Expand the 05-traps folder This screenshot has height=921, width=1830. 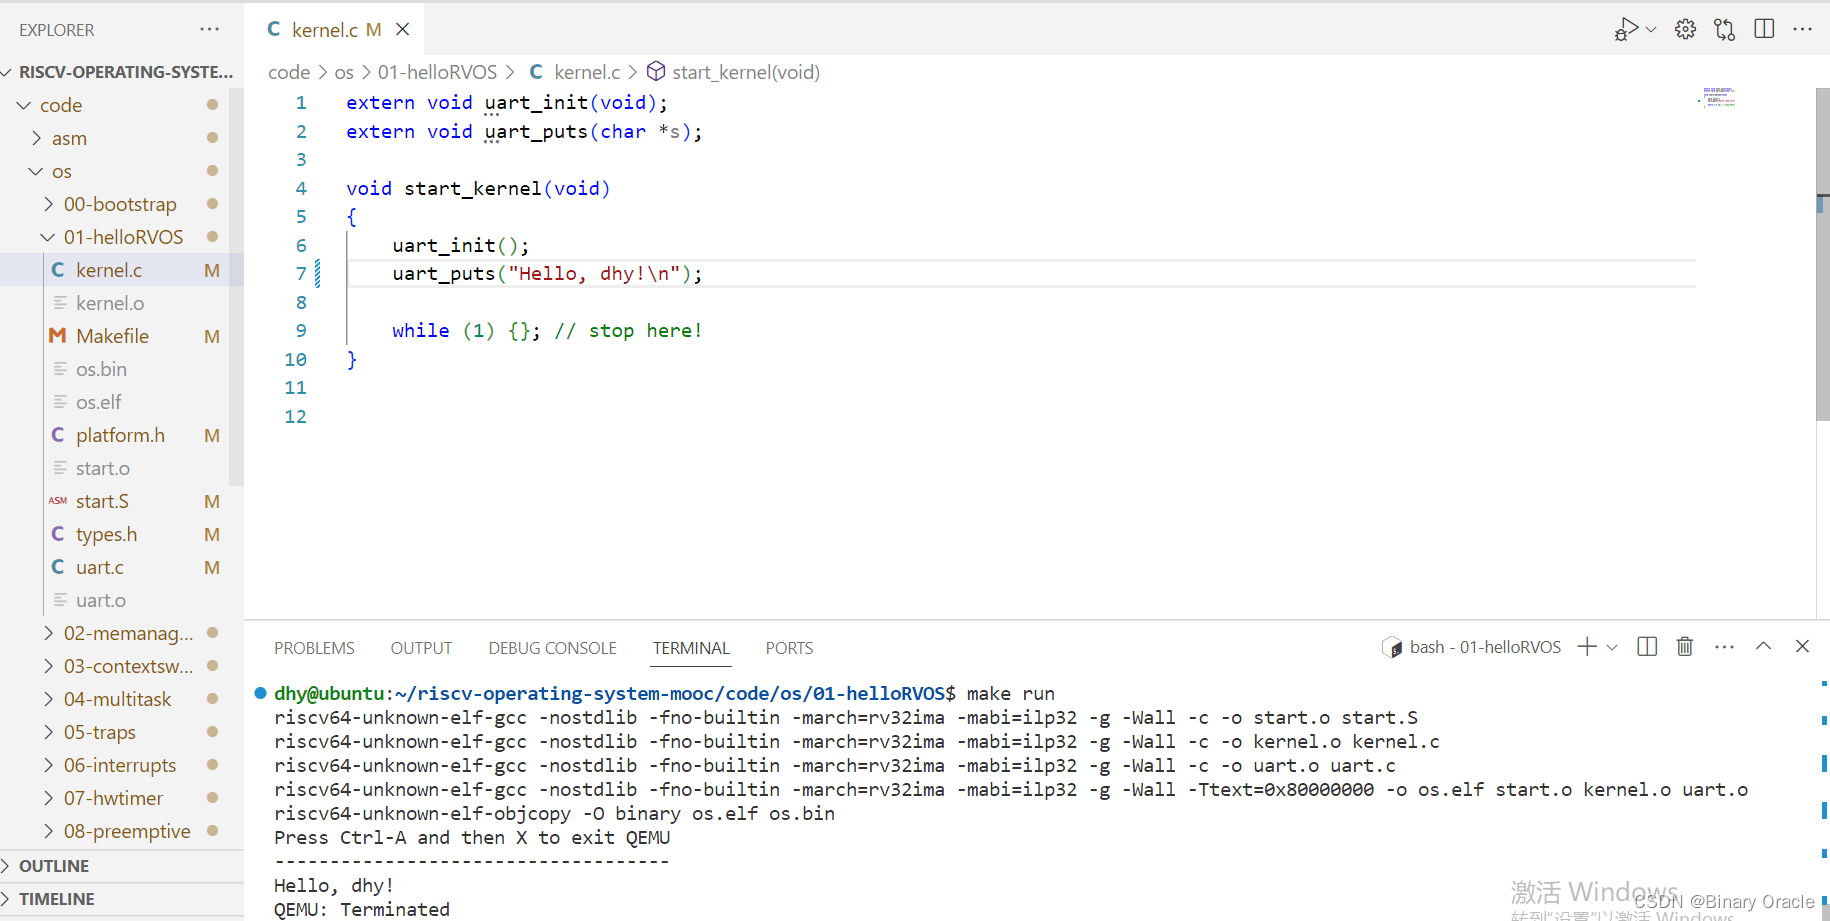tap(122, 732)
